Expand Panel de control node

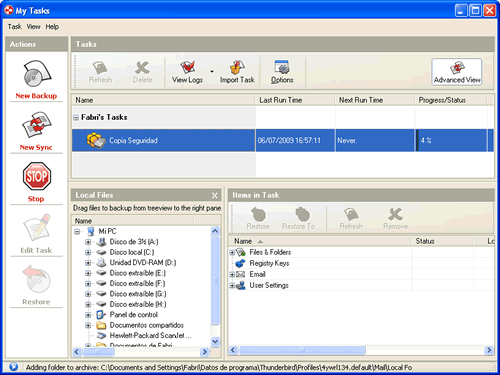coord(88,315)
